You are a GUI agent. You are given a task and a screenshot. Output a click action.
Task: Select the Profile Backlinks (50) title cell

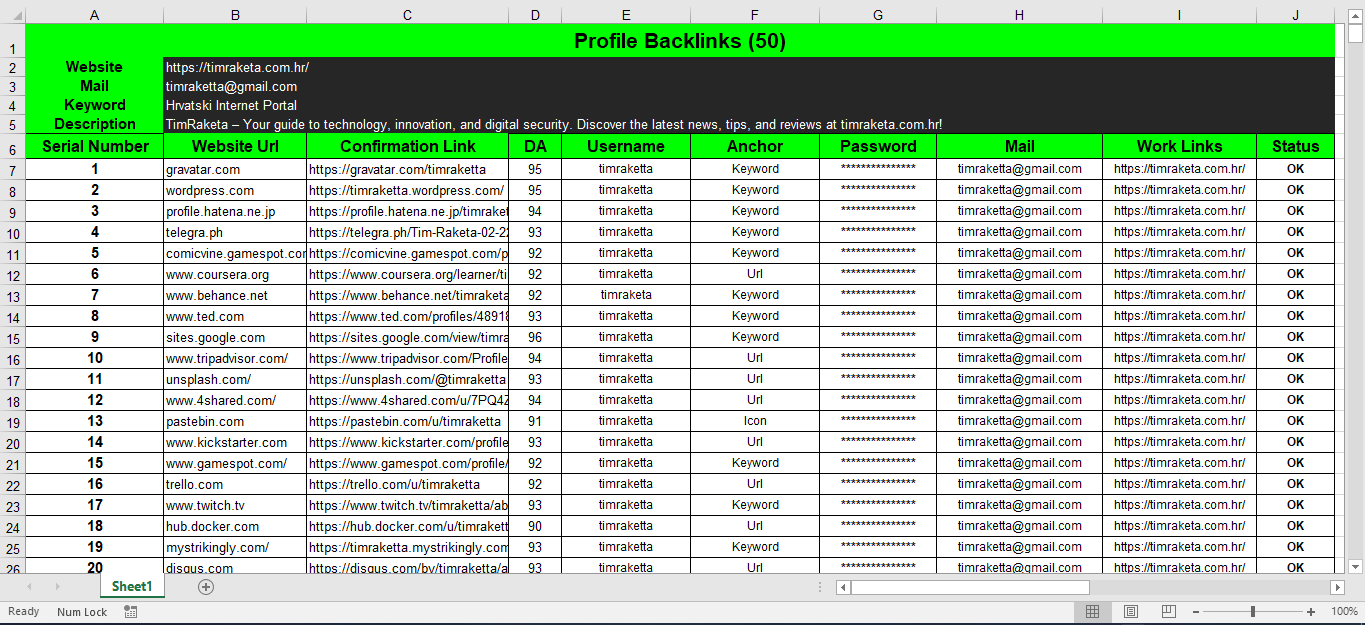click(x=680, y=40)
